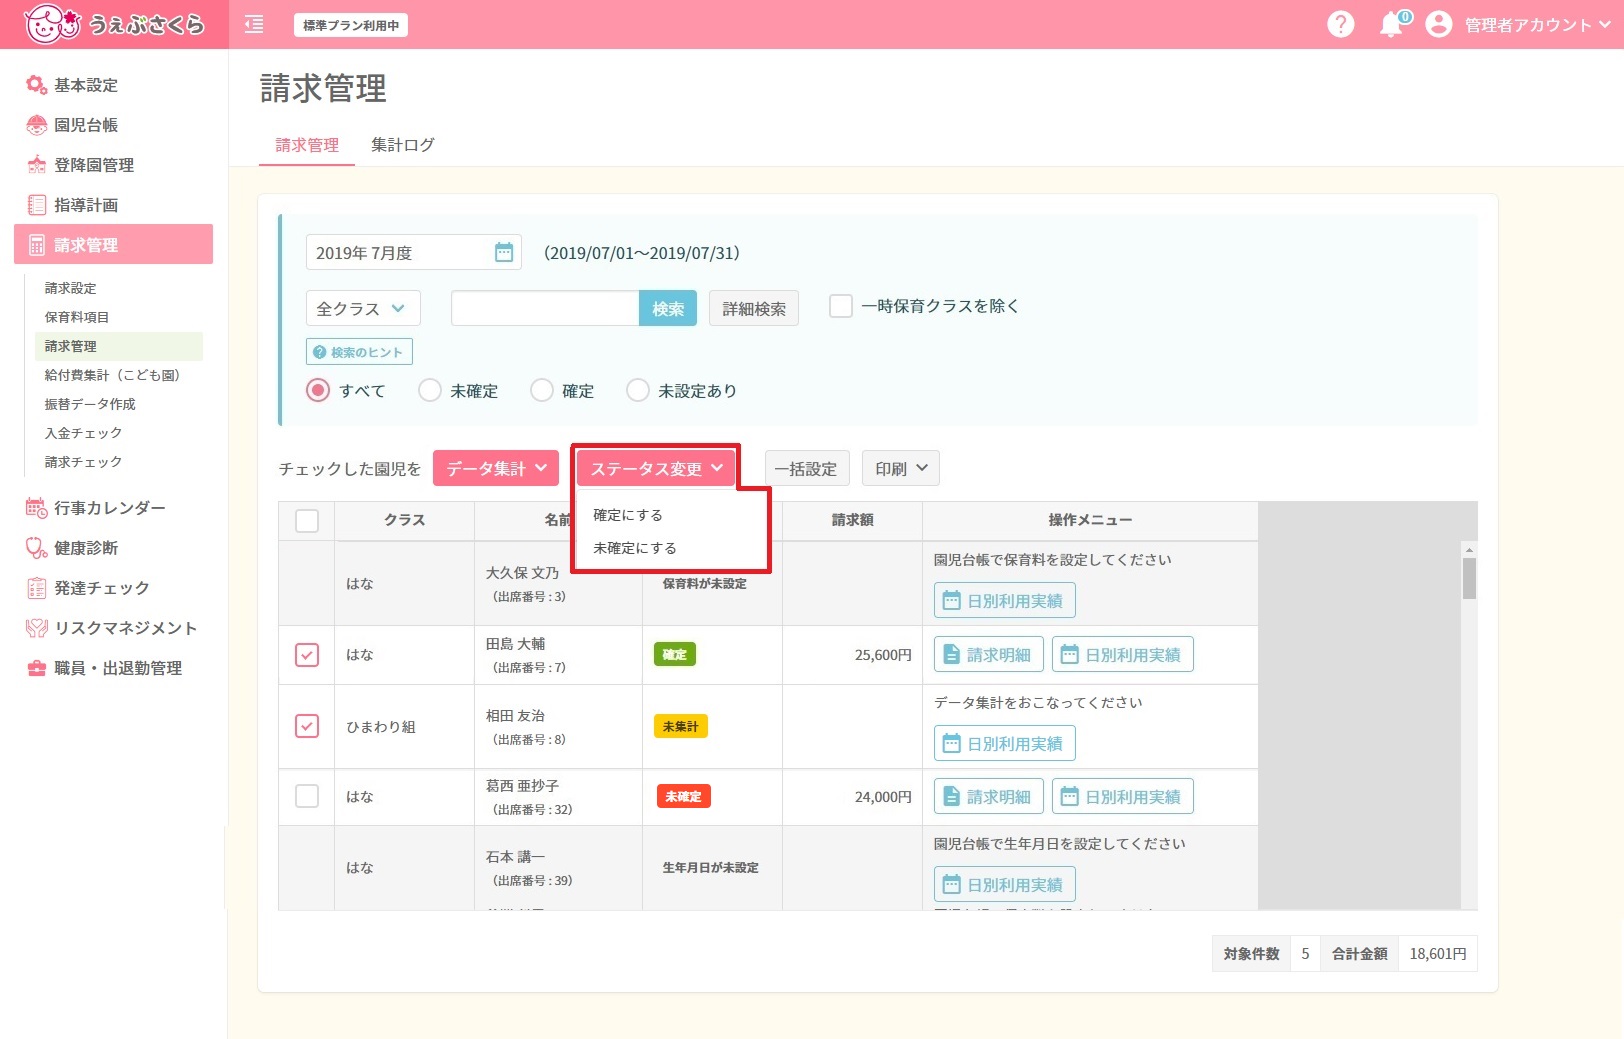Toggle select-all checkbox in table header
This screenshot has width=1624, height=1039.
coord(307,521)
